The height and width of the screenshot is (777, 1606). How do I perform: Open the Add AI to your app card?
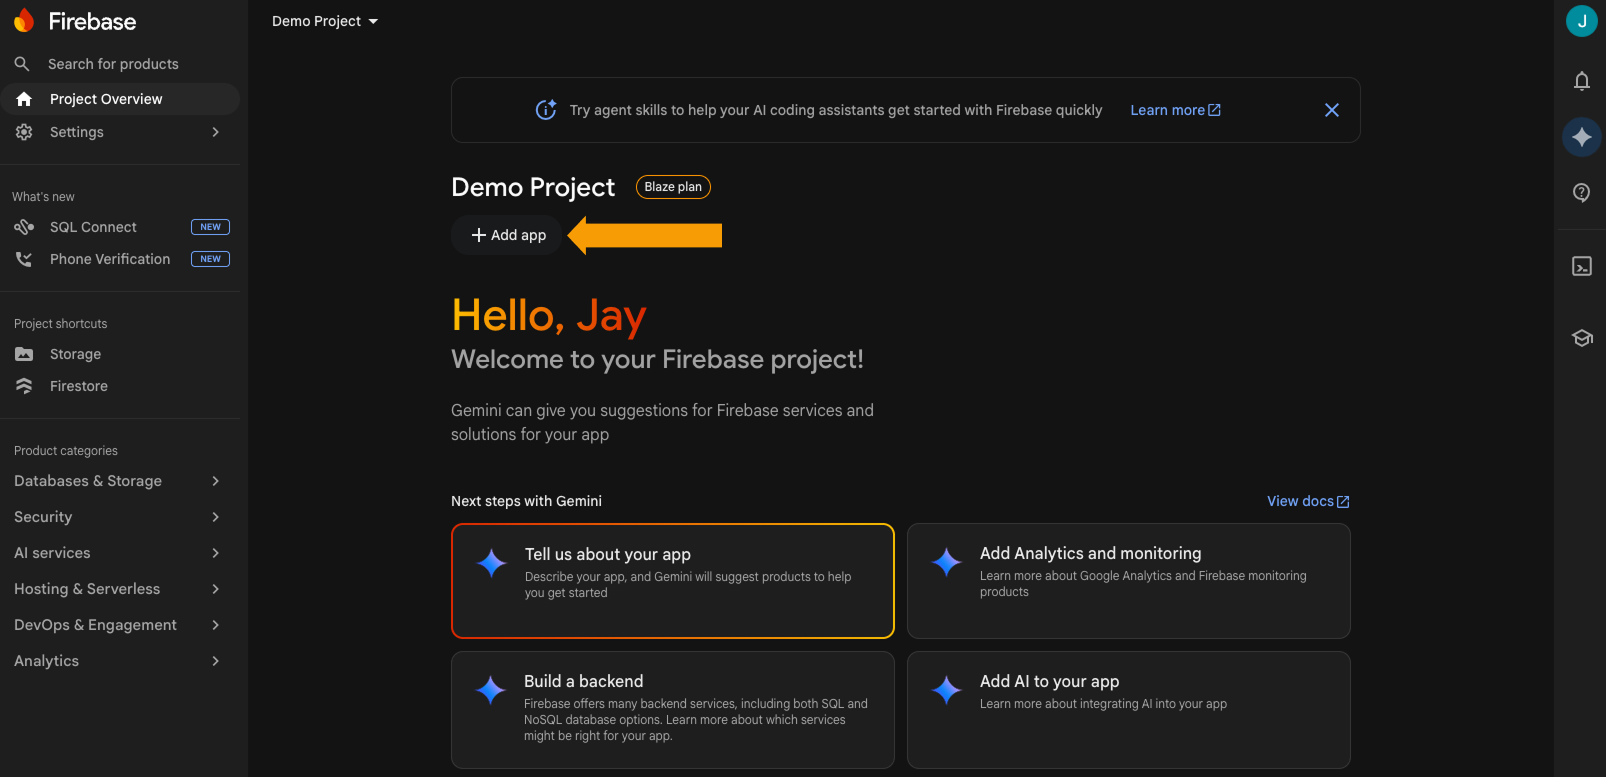pyautogui.click(x=1128, y=710)
